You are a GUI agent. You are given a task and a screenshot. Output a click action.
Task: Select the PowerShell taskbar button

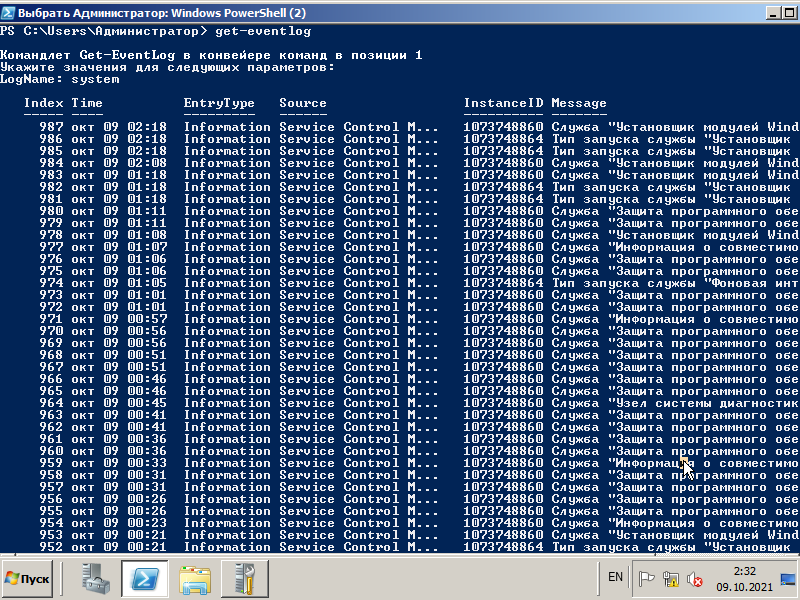point(144,579)
